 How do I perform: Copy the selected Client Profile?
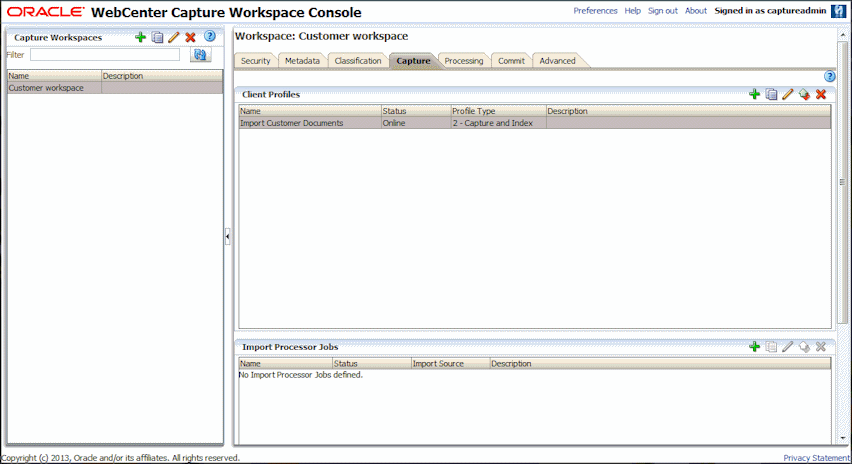tap(771, 94)
